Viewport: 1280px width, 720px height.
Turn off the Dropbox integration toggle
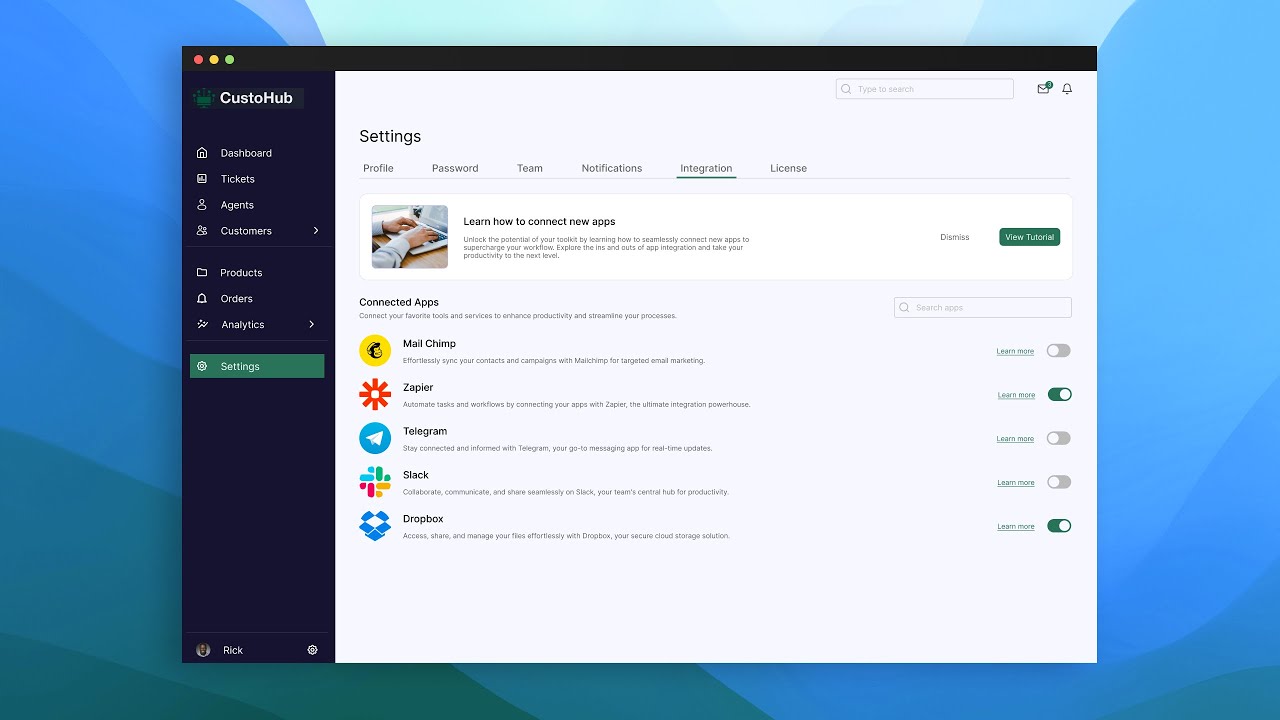pos(1059,526)
